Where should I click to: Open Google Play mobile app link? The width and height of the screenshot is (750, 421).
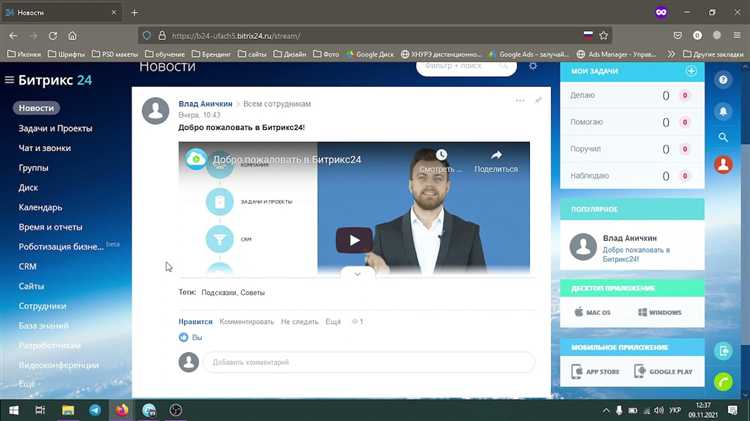[663, 371]
